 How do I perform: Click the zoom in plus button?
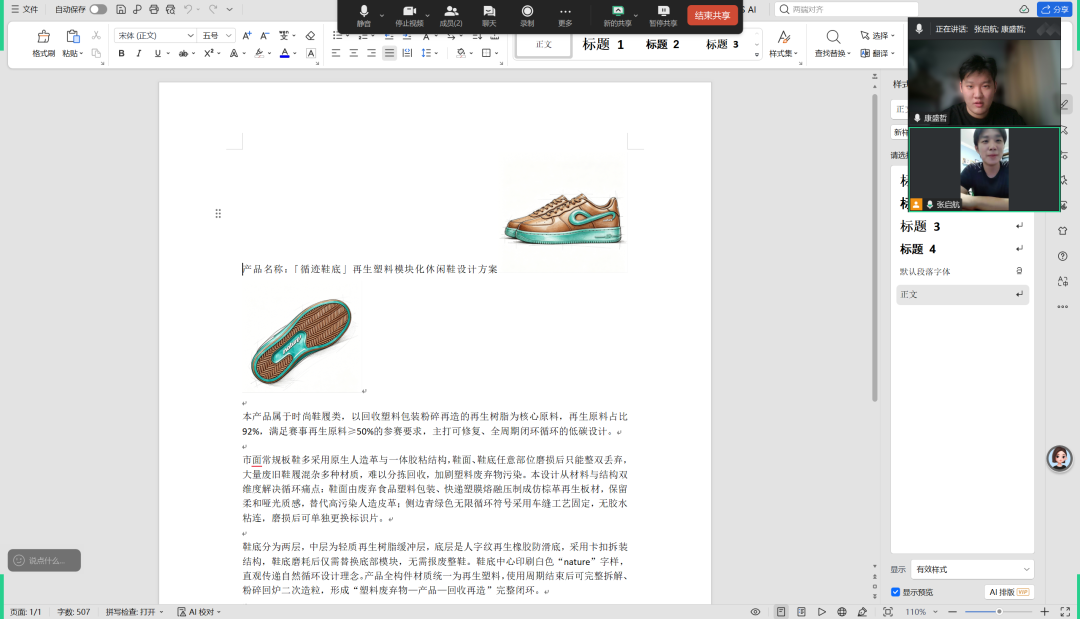pos(1044,611)
